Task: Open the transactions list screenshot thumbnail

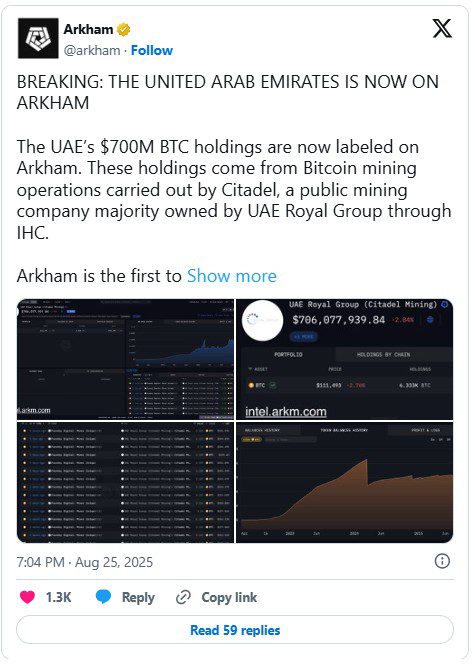Action: click(x=125, y=482)
